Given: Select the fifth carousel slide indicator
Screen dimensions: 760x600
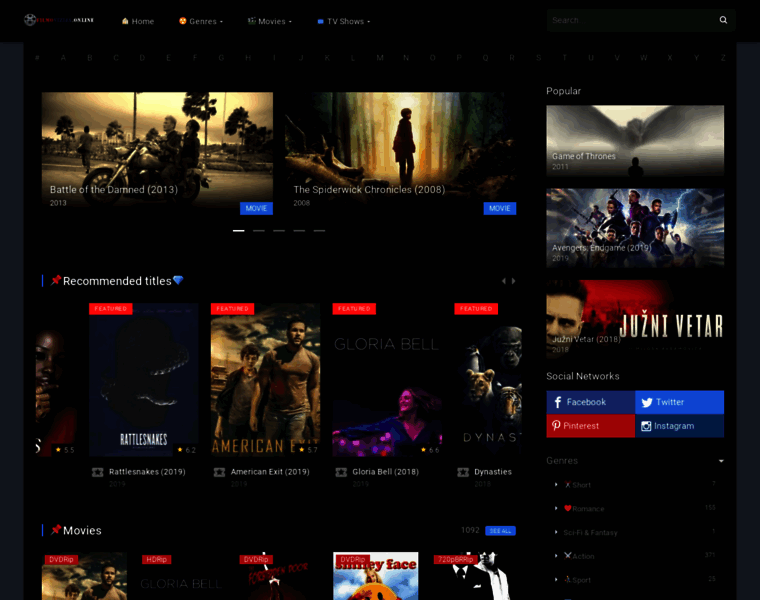Looking at the screenshot, I should pos(319,231).
